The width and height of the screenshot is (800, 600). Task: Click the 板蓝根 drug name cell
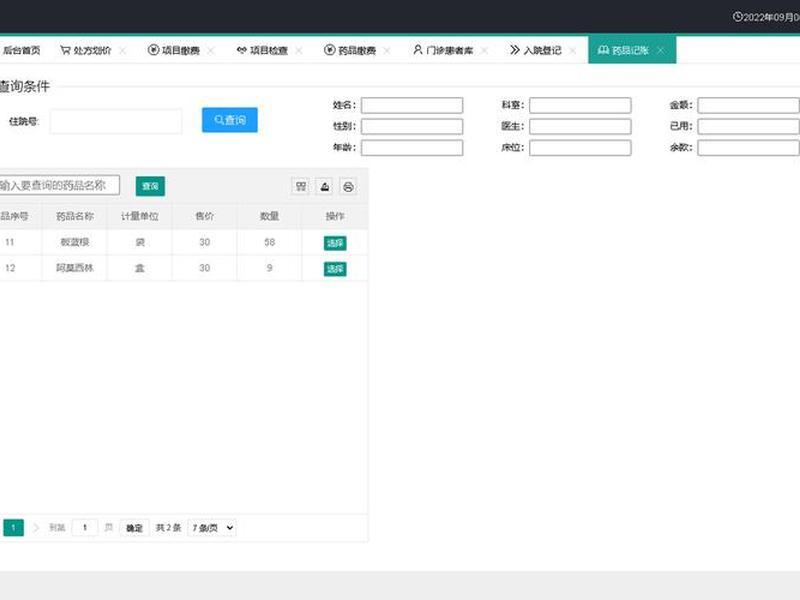pos(74,242)
